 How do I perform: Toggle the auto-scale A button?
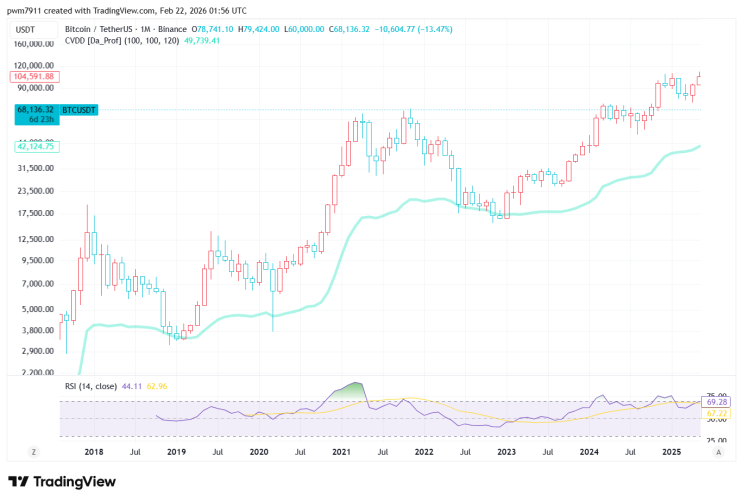[x=718, y=452]
